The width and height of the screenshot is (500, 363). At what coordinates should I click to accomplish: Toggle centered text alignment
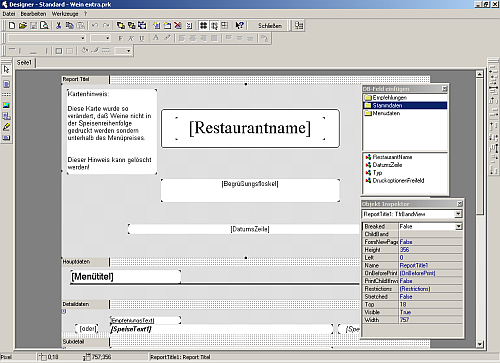point(193,38)
